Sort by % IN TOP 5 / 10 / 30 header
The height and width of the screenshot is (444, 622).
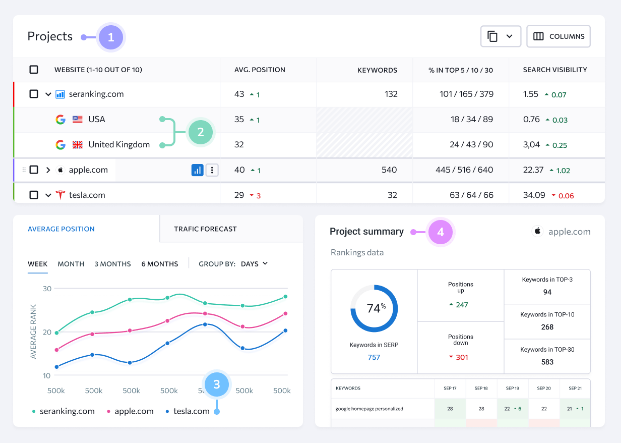tap(461, 70)
